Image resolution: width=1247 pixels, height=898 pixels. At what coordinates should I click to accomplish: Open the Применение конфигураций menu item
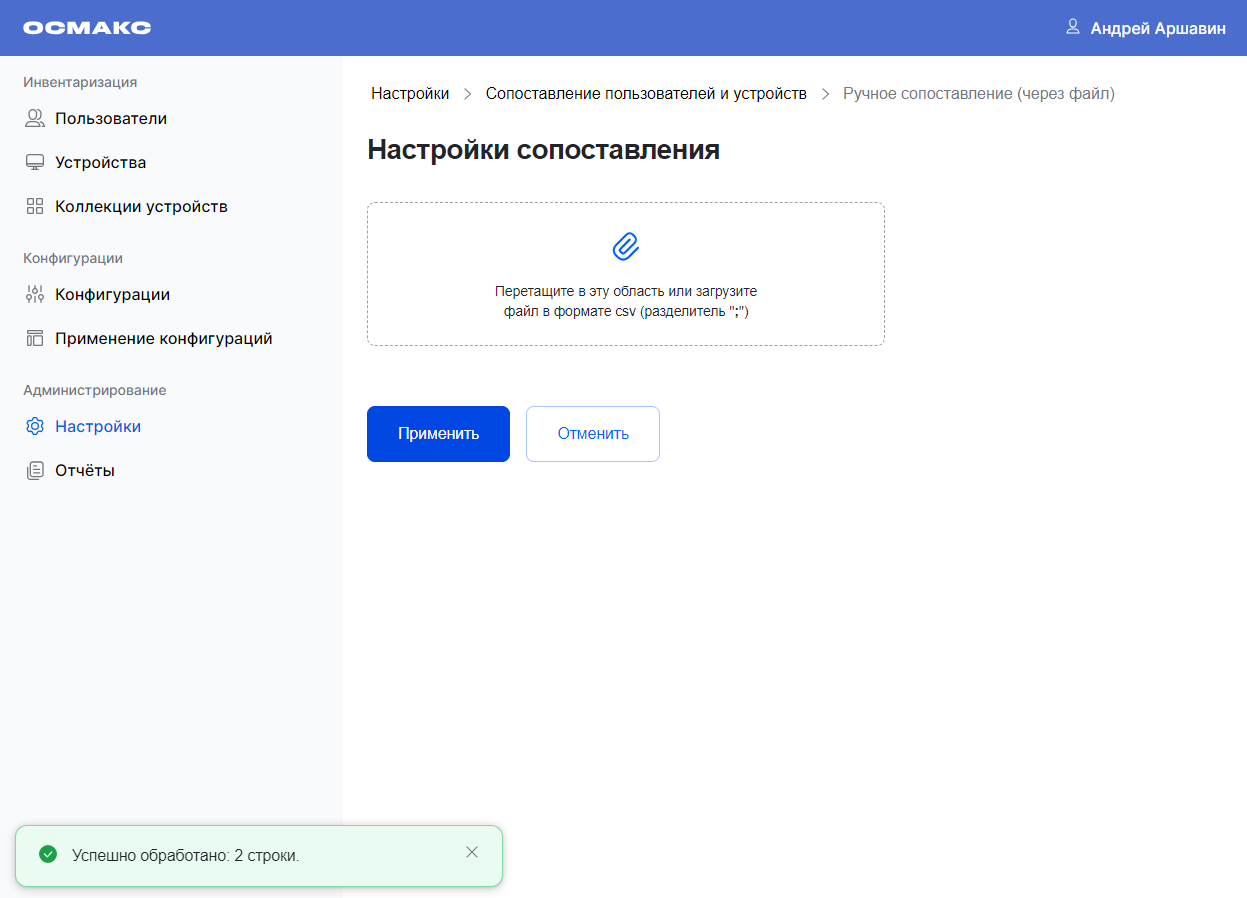tap(164, 339)
